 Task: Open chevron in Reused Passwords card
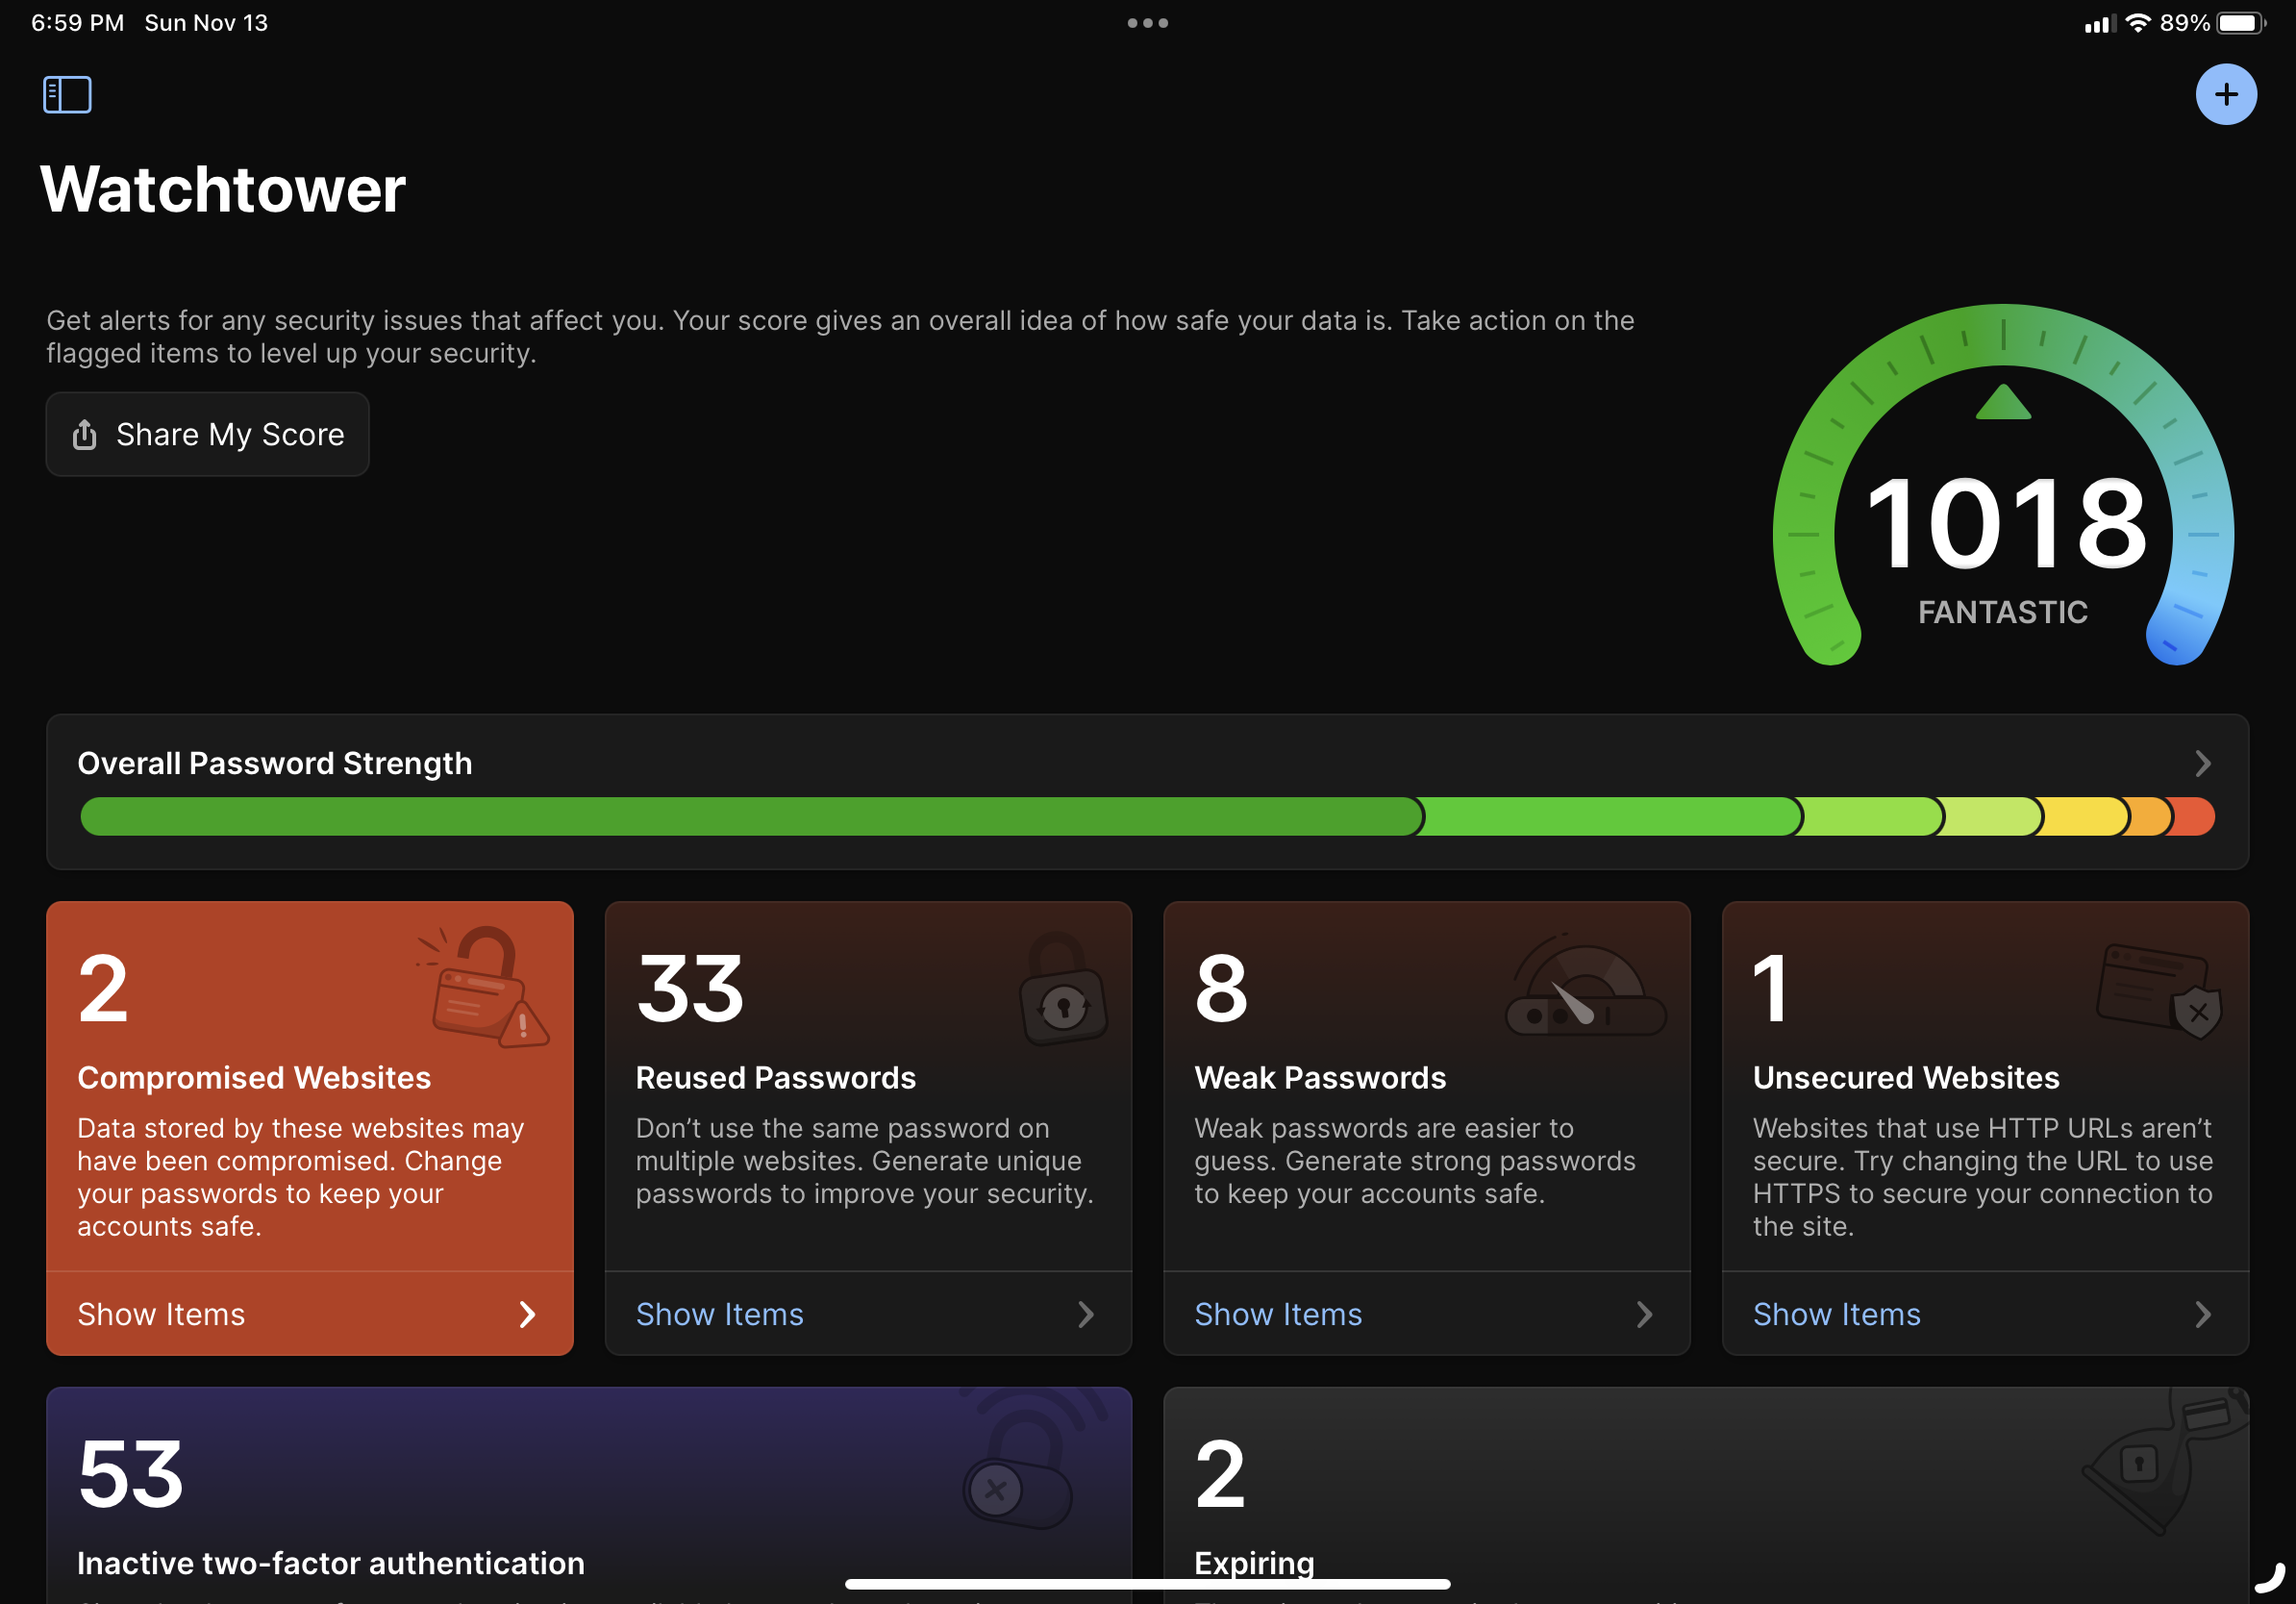point(1086,1314)
